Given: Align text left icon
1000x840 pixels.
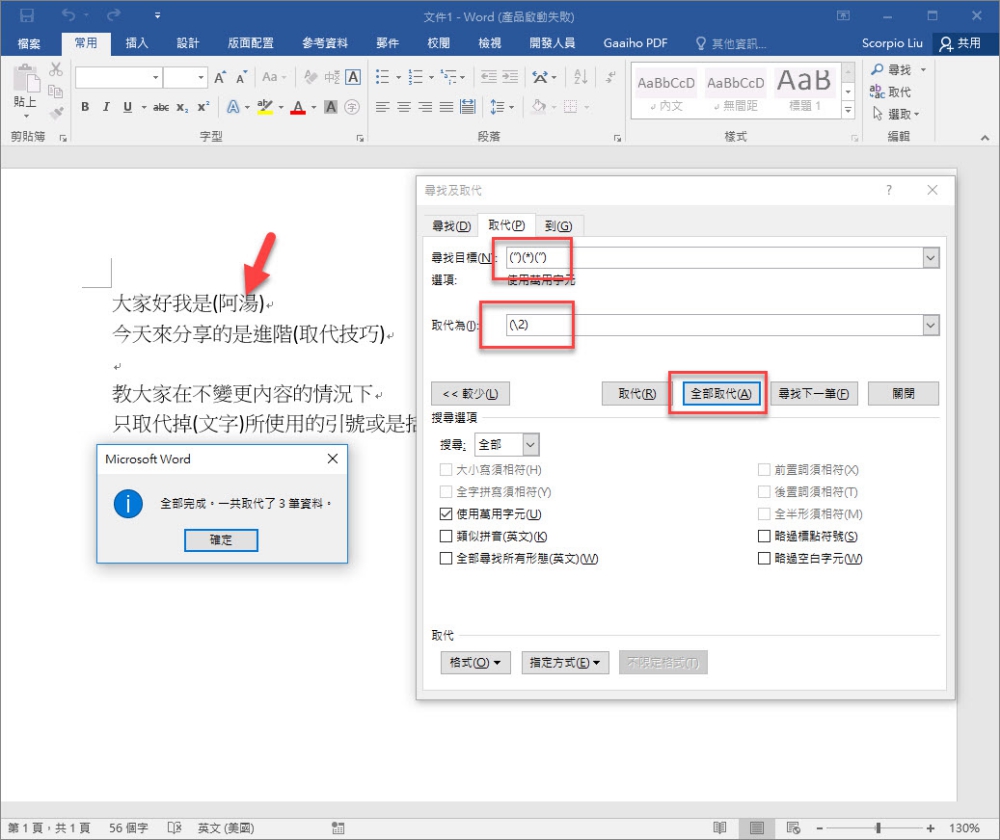Looking at the screenshot, I should pyautogui.click(x=383, y=107).
